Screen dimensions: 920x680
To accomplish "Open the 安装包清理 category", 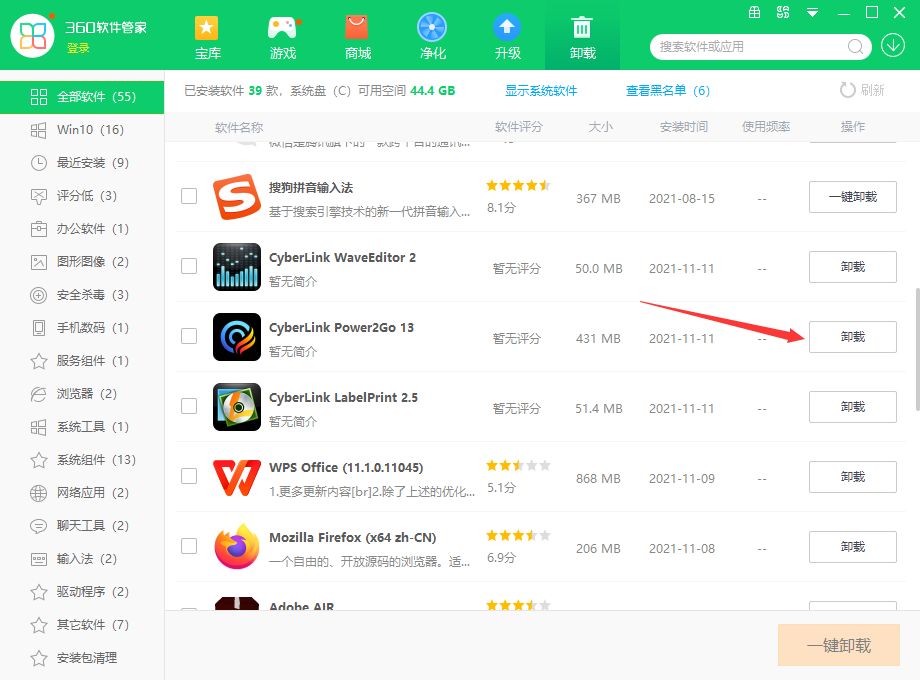I will [x=82, y=658].
